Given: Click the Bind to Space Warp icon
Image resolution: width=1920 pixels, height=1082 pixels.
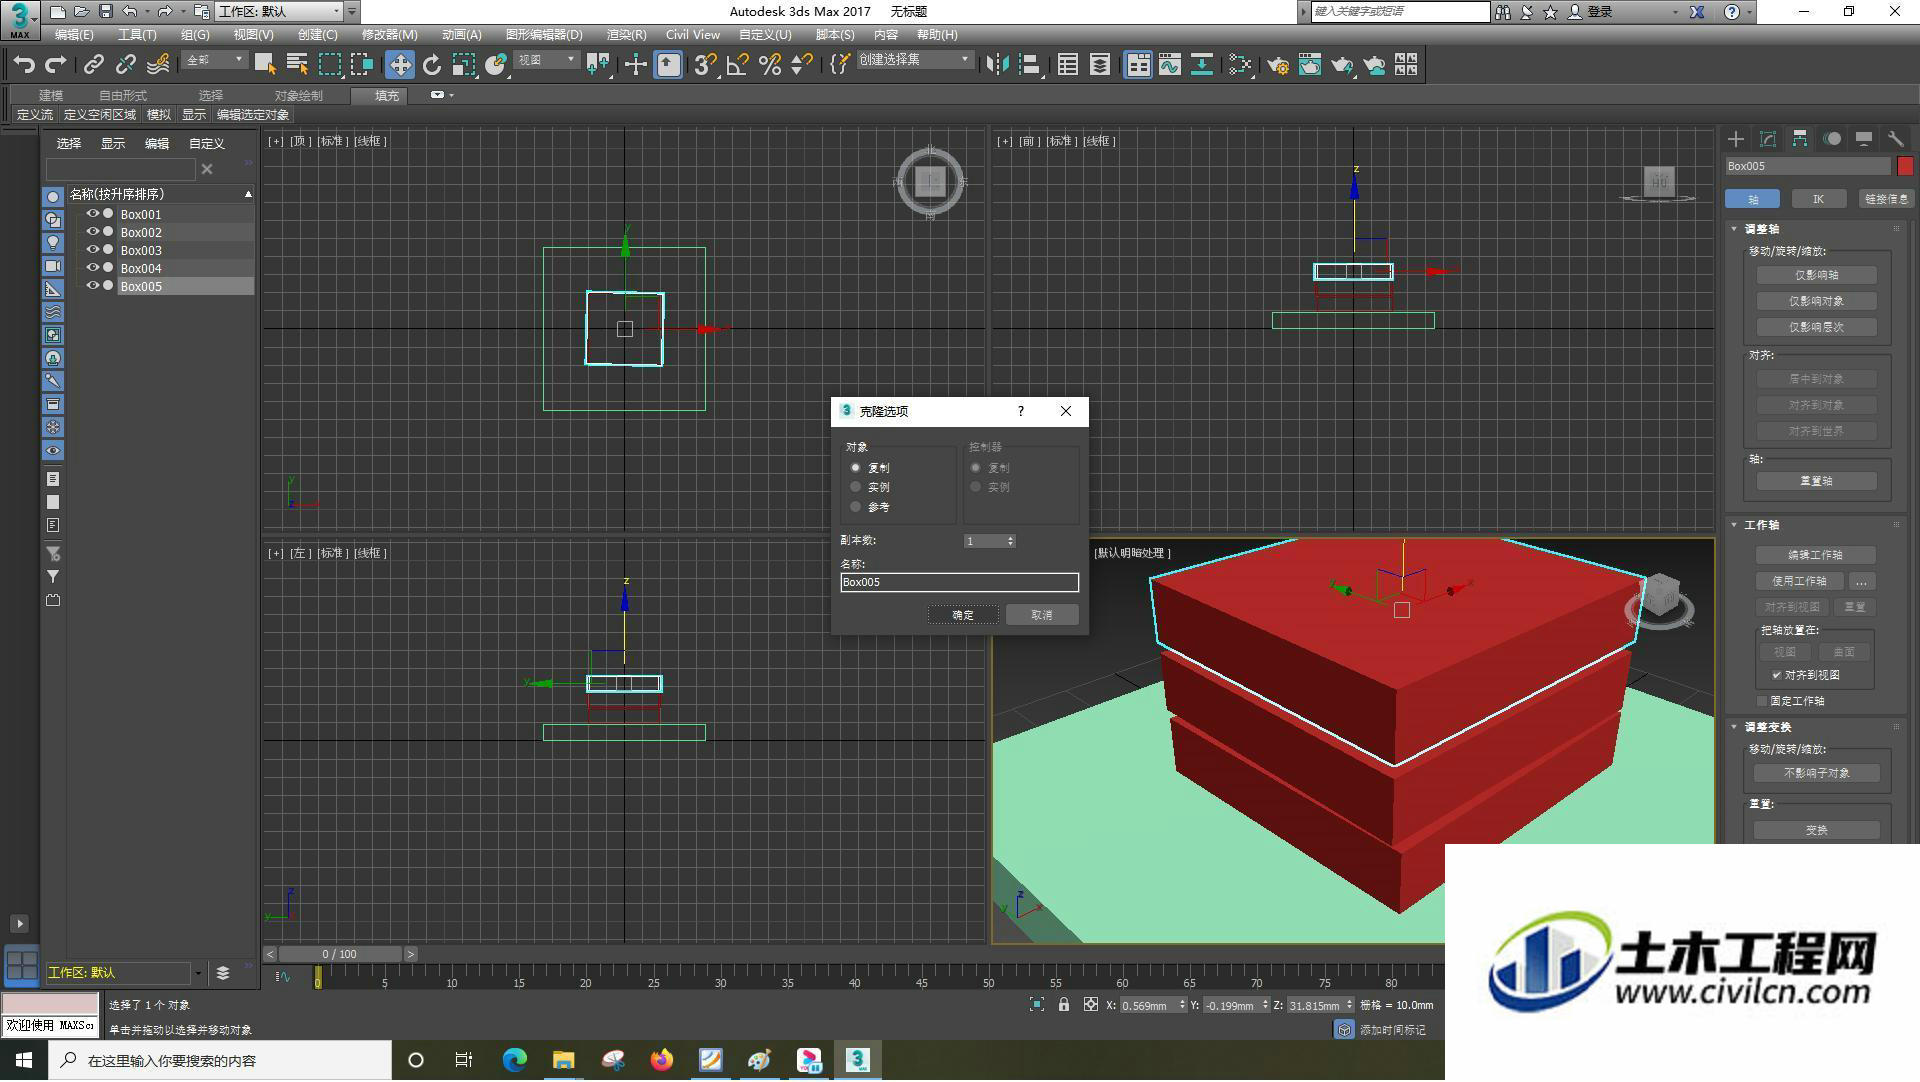Looking at the screenshot, I should [158, 65].
